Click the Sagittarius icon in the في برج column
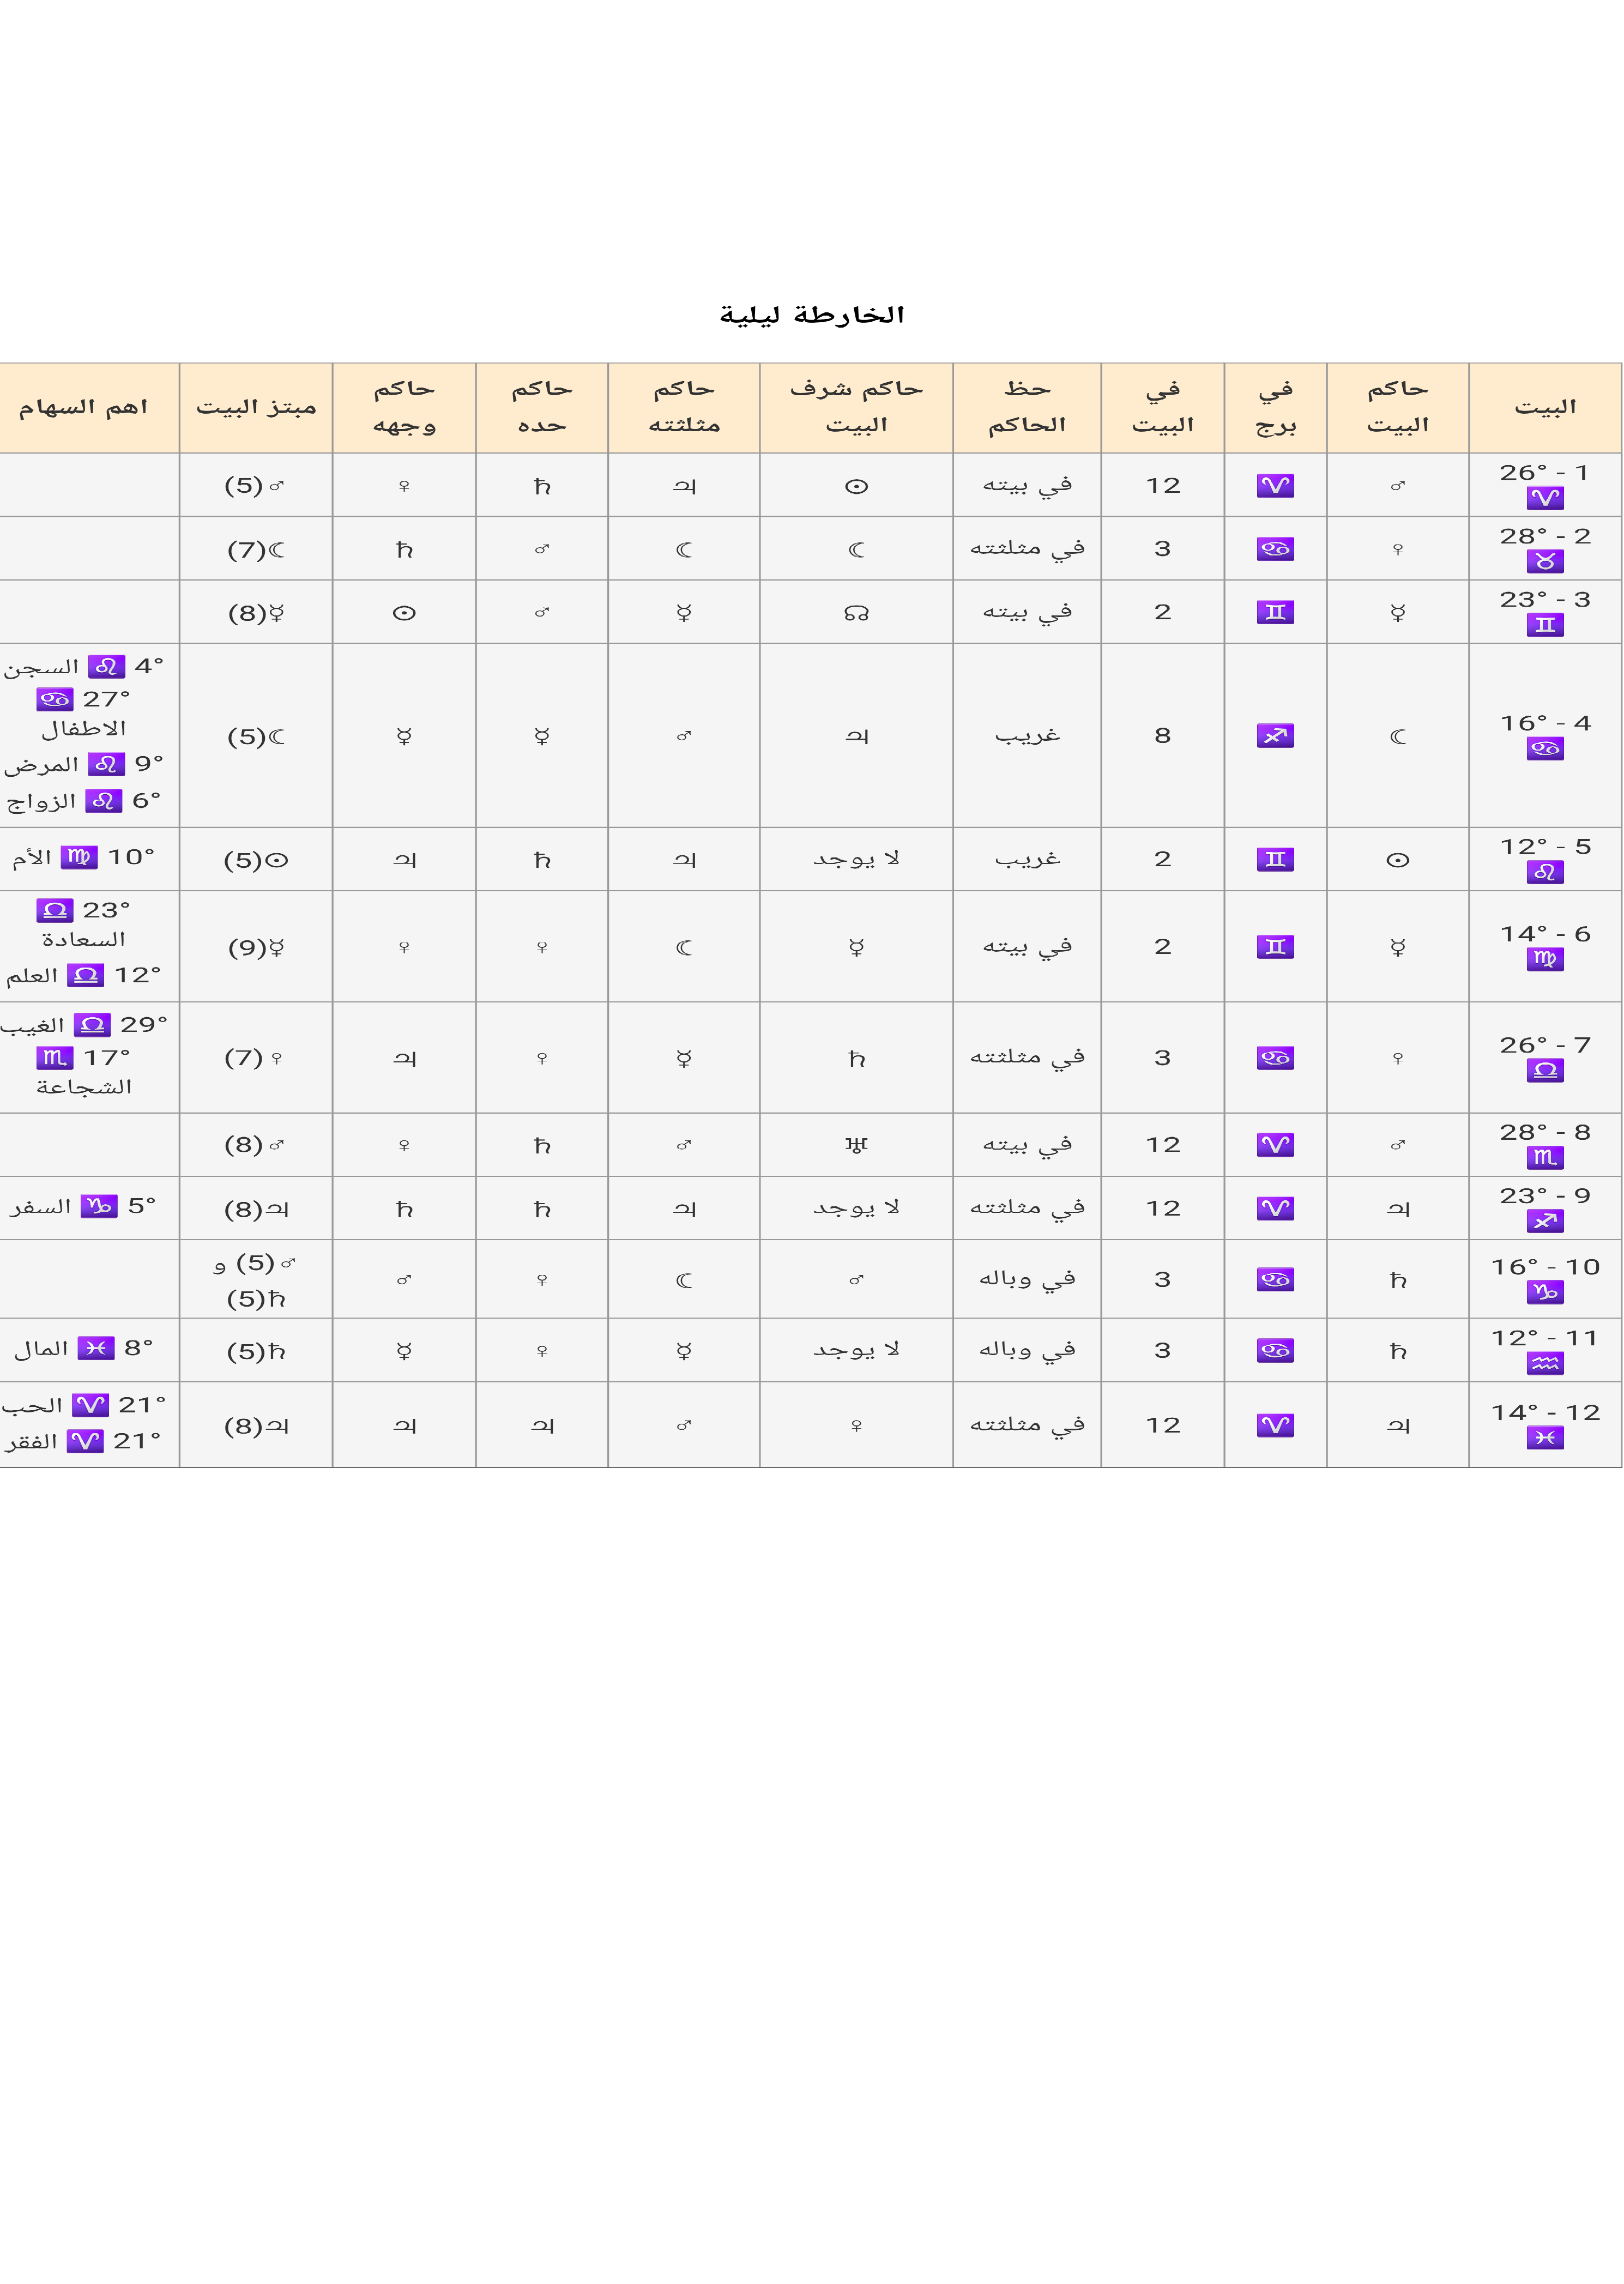The height and width of the screenshot is (2284, 1624). point(1275,736)
